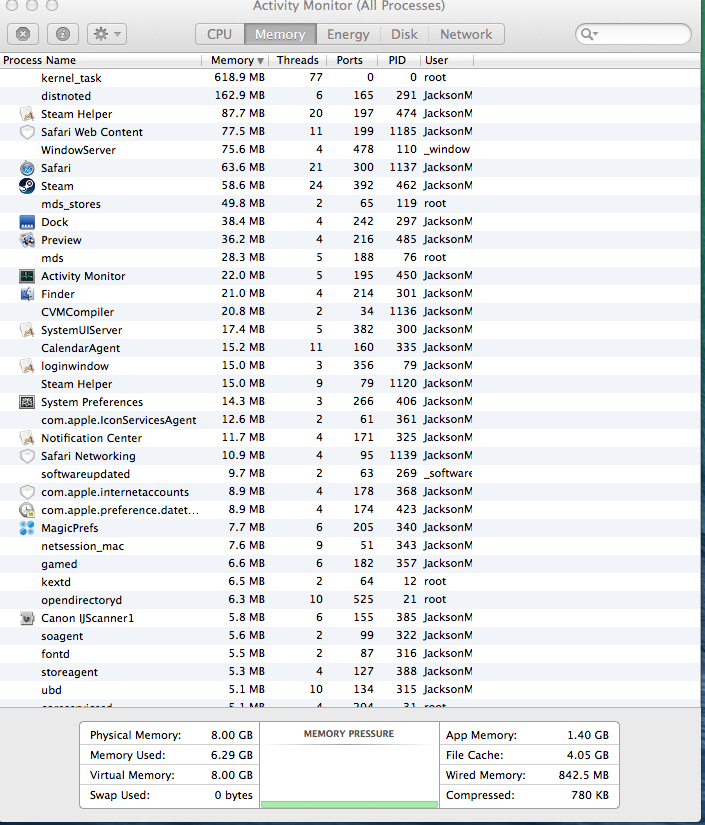Click the Compressed 780 KB value
The image size is (705, 825).
click(590, 795)
